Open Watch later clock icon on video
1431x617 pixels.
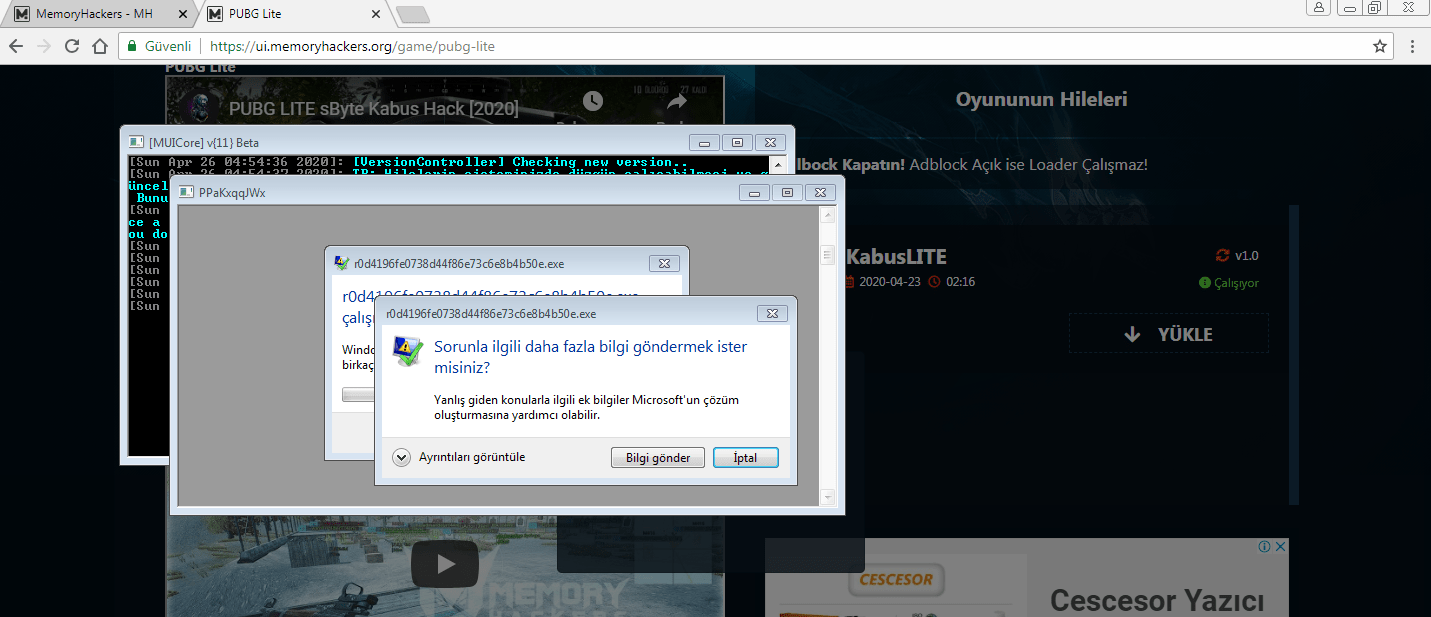pos(593,101)
